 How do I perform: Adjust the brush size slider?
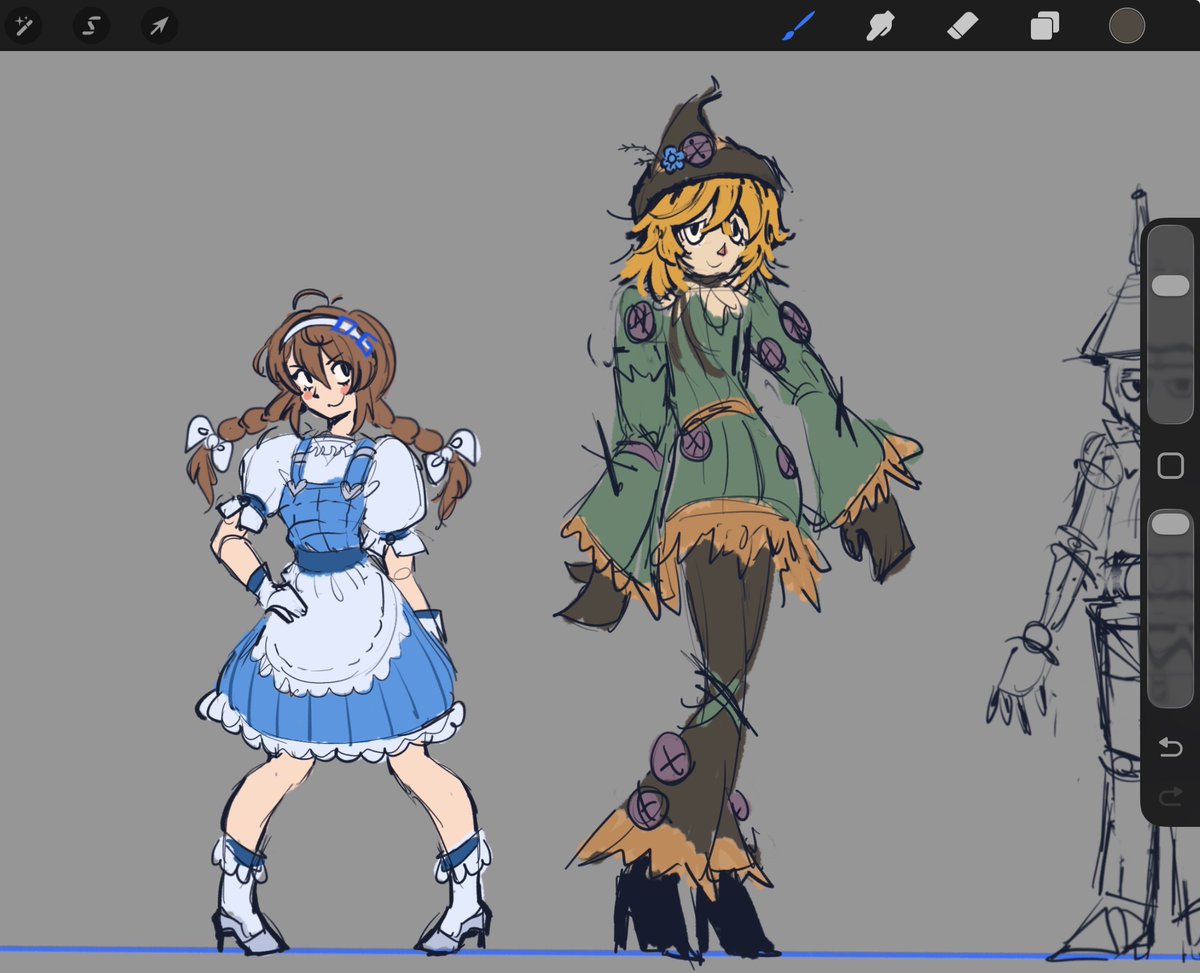click(x=1170, y=323)
